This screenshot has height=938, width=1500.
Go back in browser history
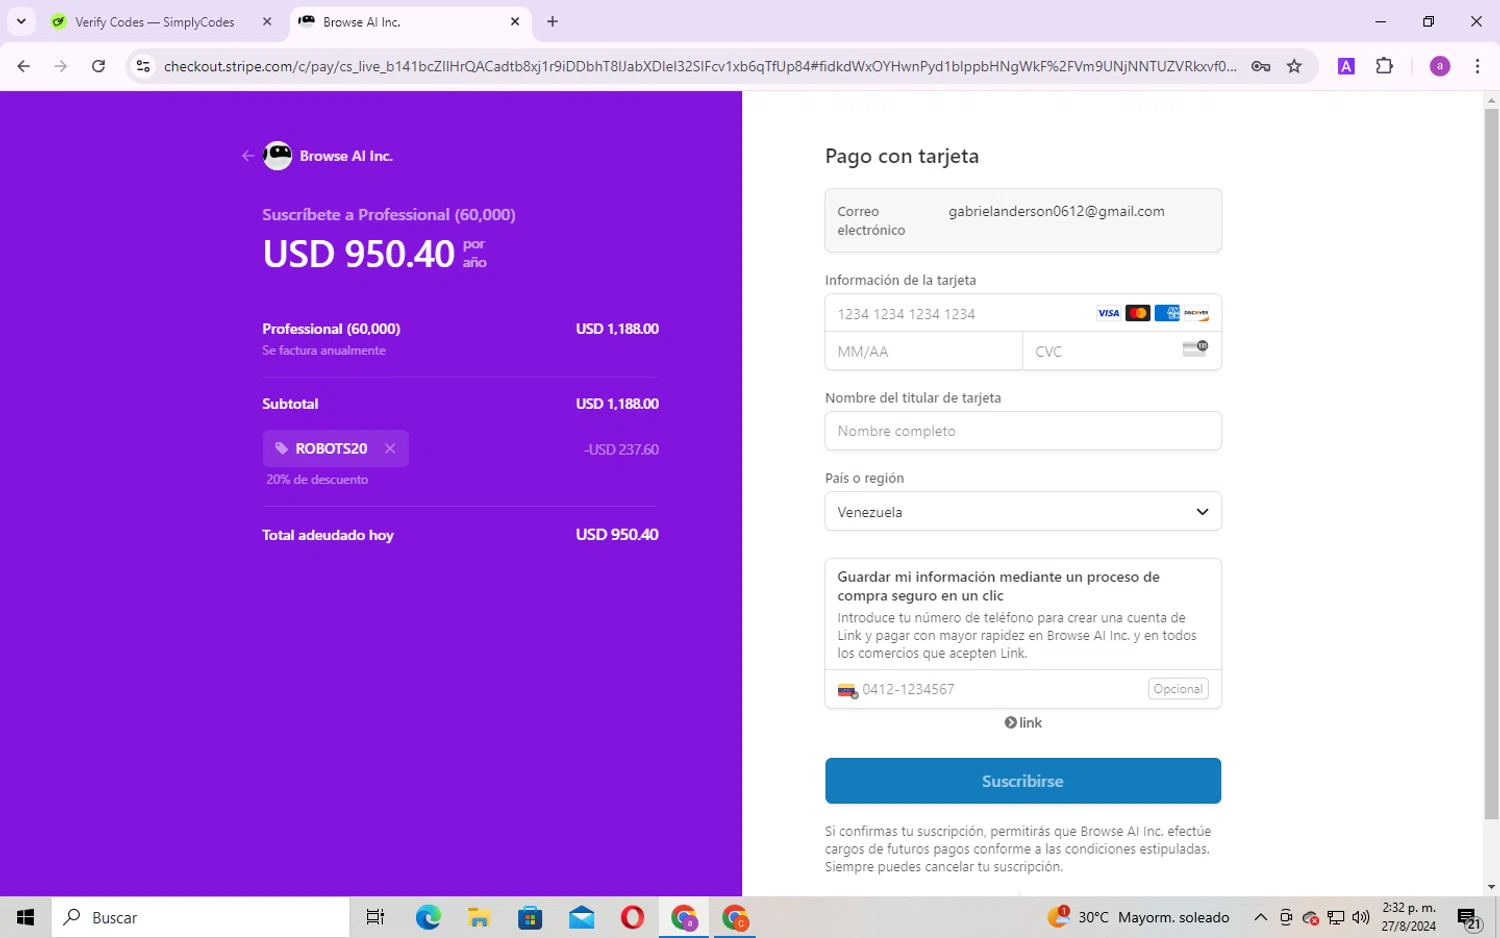24,66
